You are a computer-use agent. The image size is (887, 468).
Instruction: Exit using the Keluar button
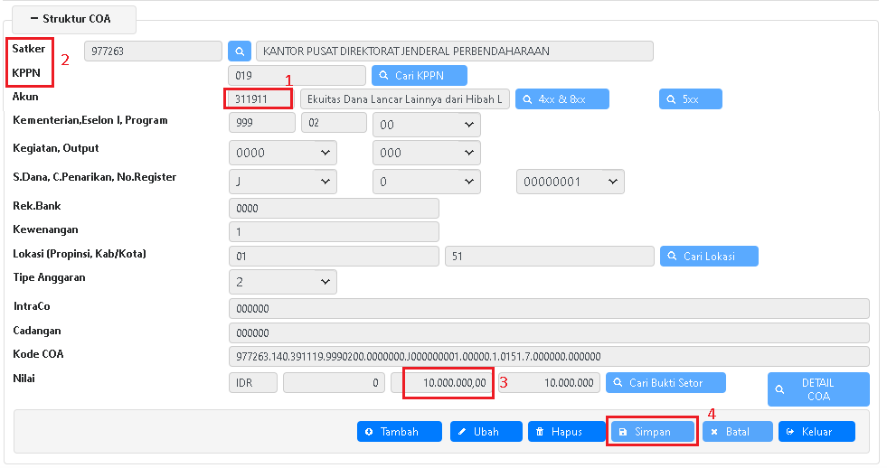[817, 431]
